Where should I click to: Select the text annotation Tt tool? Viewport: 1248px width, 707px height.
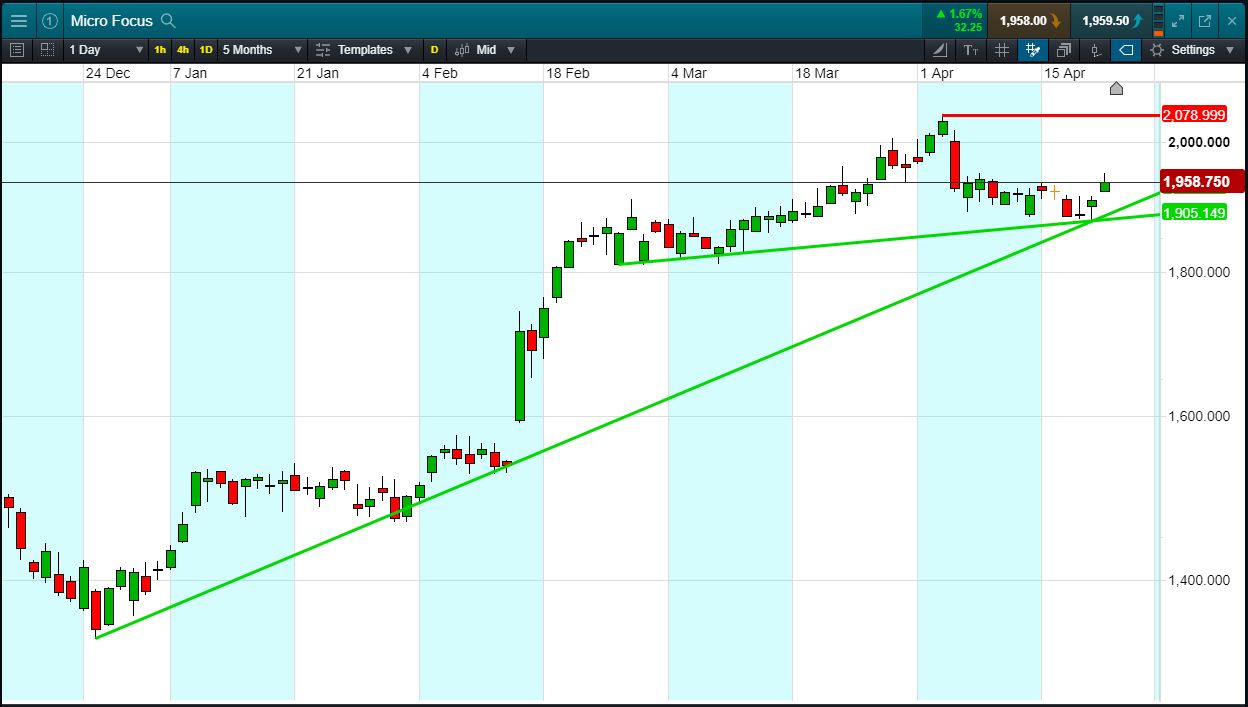click(x=971, y=49)
